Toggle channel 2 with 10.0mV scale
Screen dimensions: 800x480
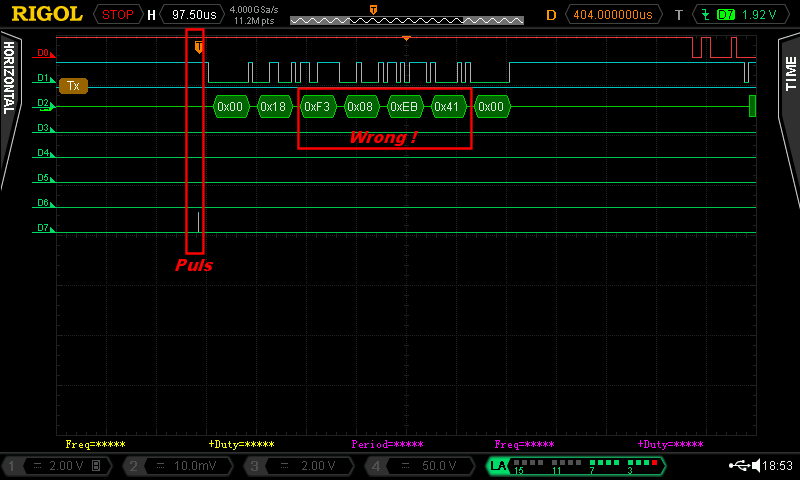178,466
